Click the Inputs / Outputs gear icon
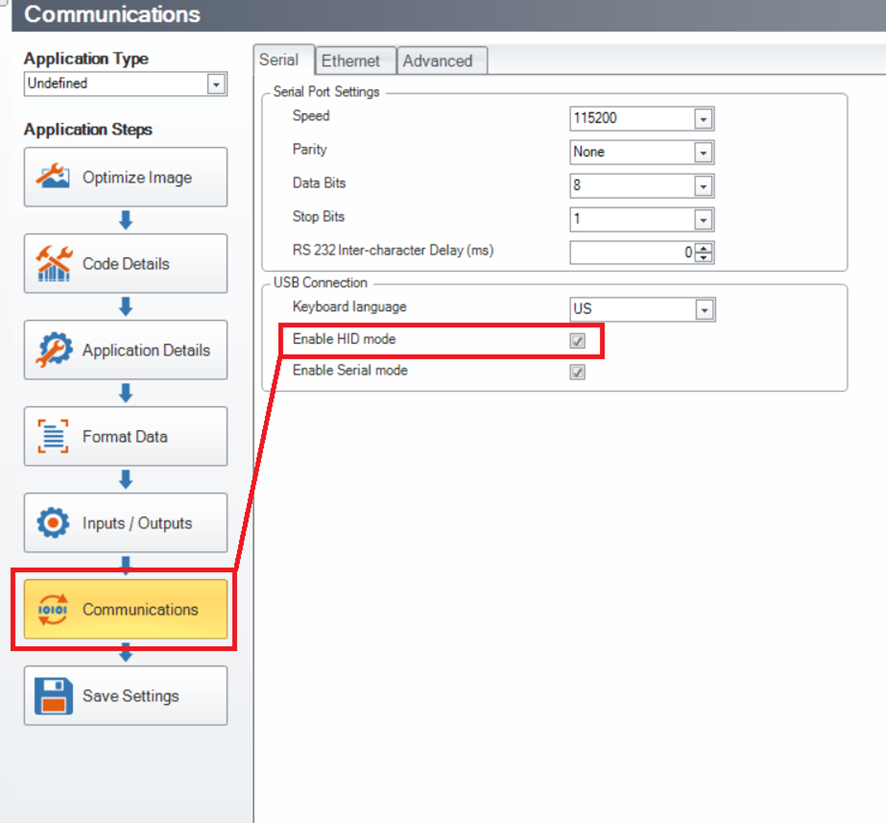This screenshot has width=886, height=823. click(53, 523)
